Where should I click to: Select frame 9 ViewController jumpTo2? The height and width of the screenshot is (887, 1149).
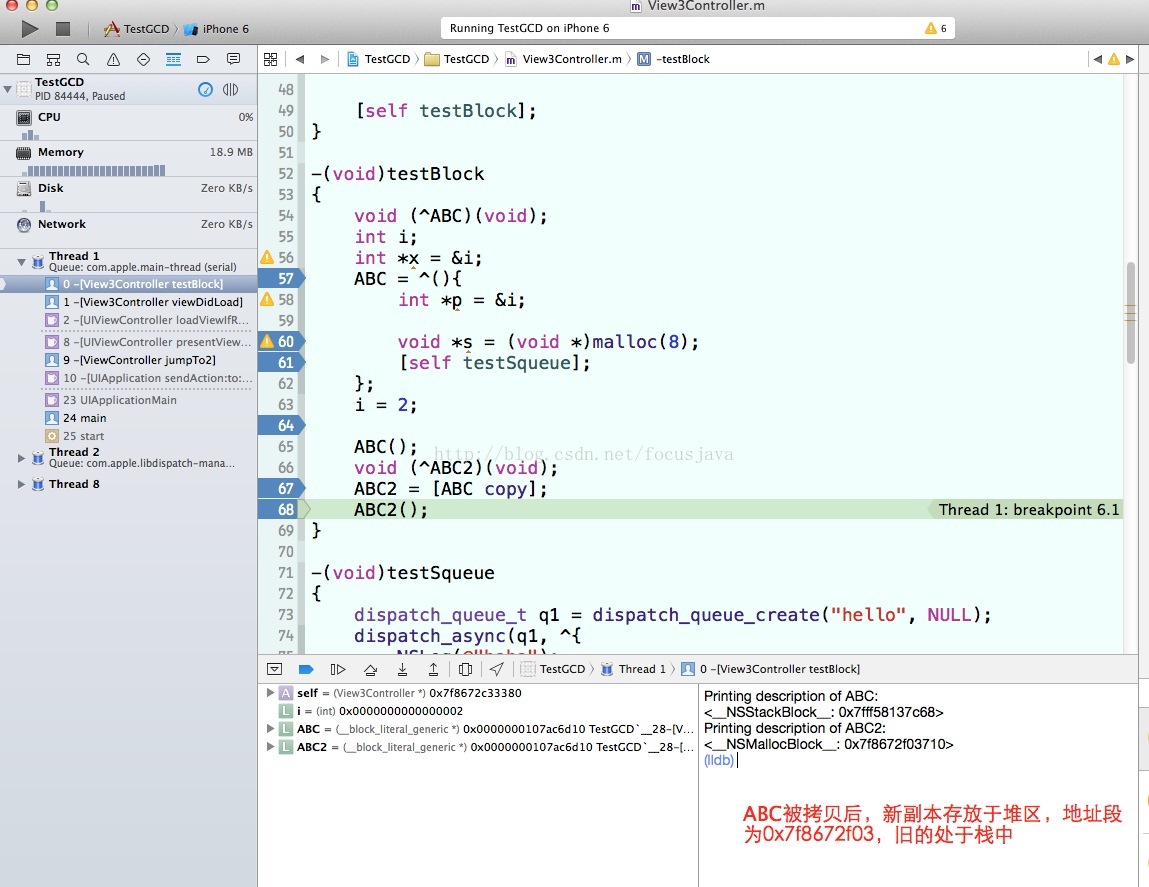(130, 360)
